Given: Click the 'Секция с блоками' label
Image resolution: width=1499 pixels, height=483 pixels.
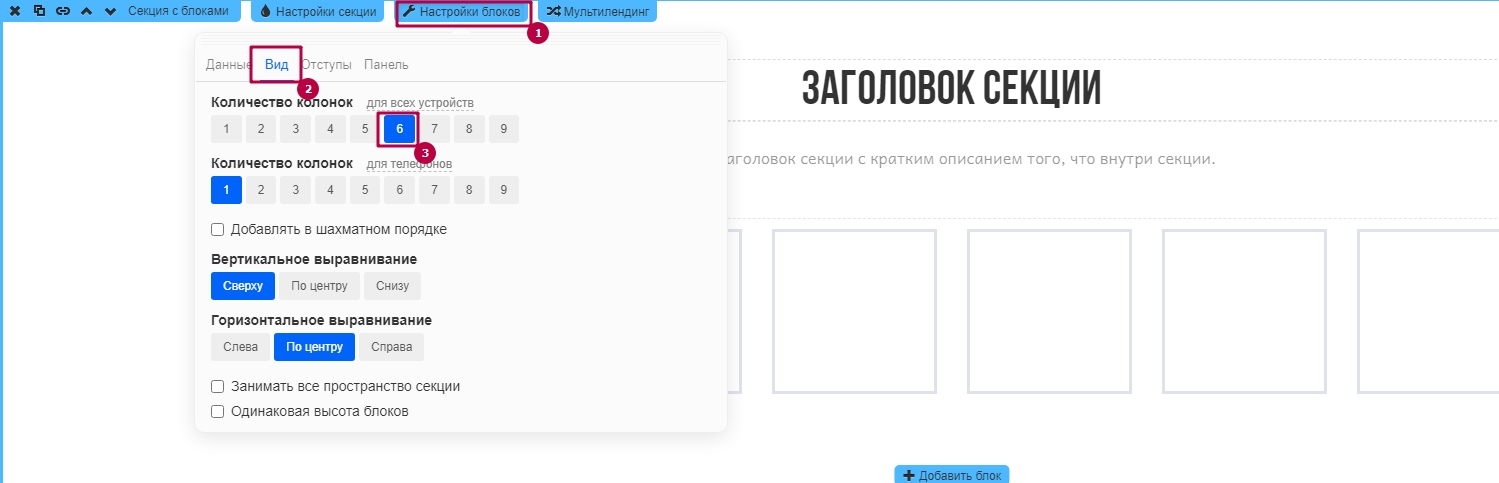Looking at the screenshot, I should coord(179,11).
